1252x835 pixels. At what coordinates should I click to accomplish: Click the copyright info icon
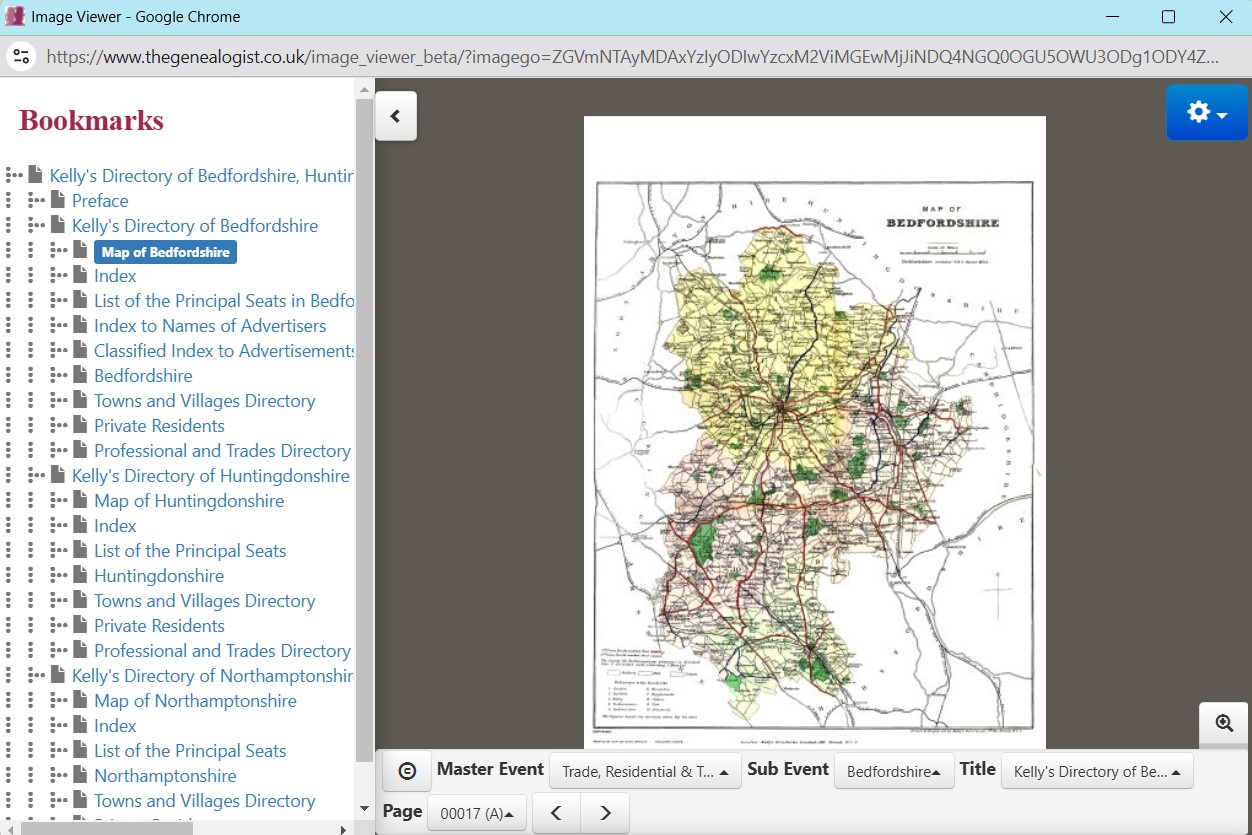[x=407, y=771]
